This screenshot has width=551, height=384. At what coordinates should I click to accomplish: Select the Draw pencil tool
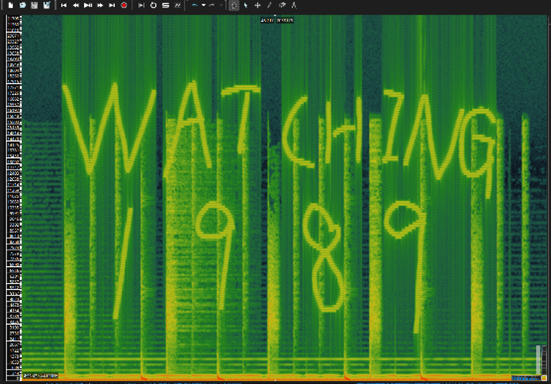tap(270, 5)
